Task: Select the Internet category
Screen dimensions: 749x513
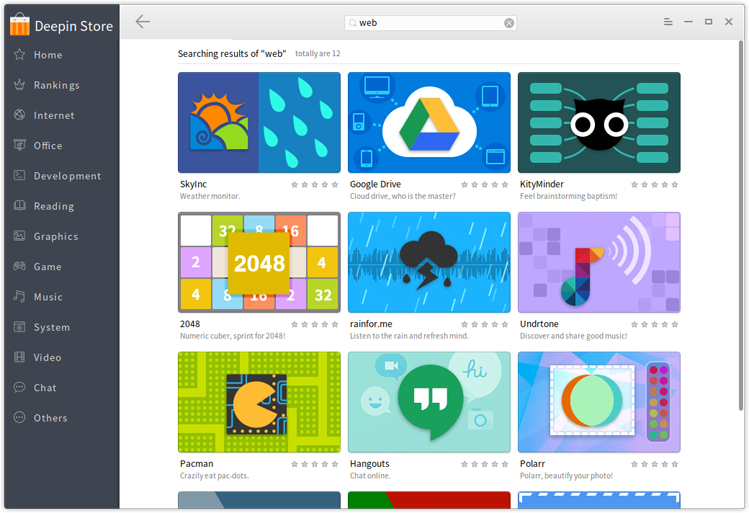Action: point(53,116)
